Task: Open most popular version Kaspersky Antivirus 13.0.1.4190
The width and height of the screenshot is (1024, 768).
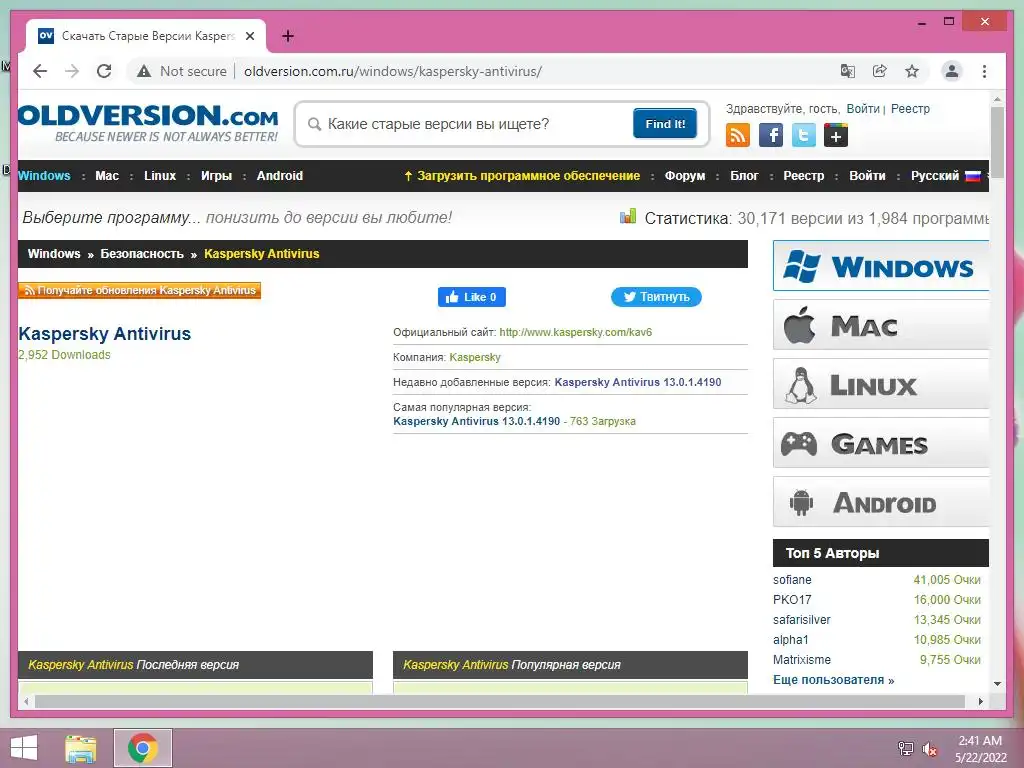Action: pos(477,421)
